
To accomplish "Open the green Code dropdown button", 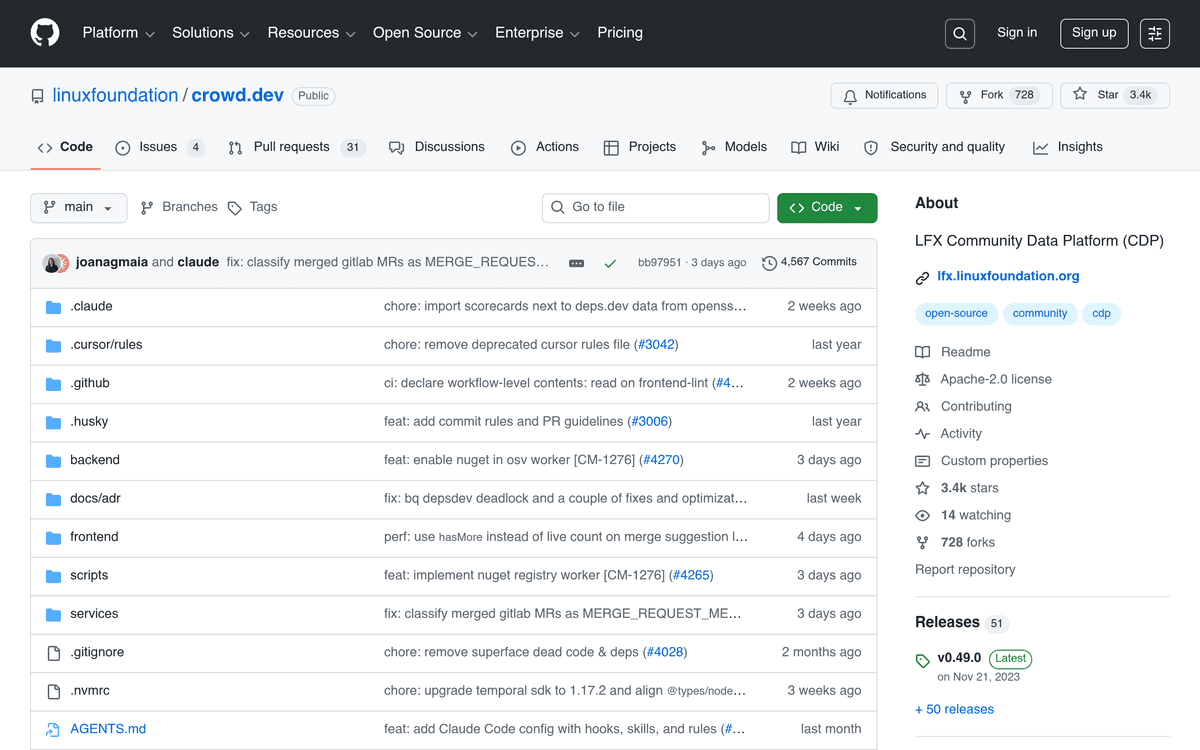I will click(x=827, y=207).
